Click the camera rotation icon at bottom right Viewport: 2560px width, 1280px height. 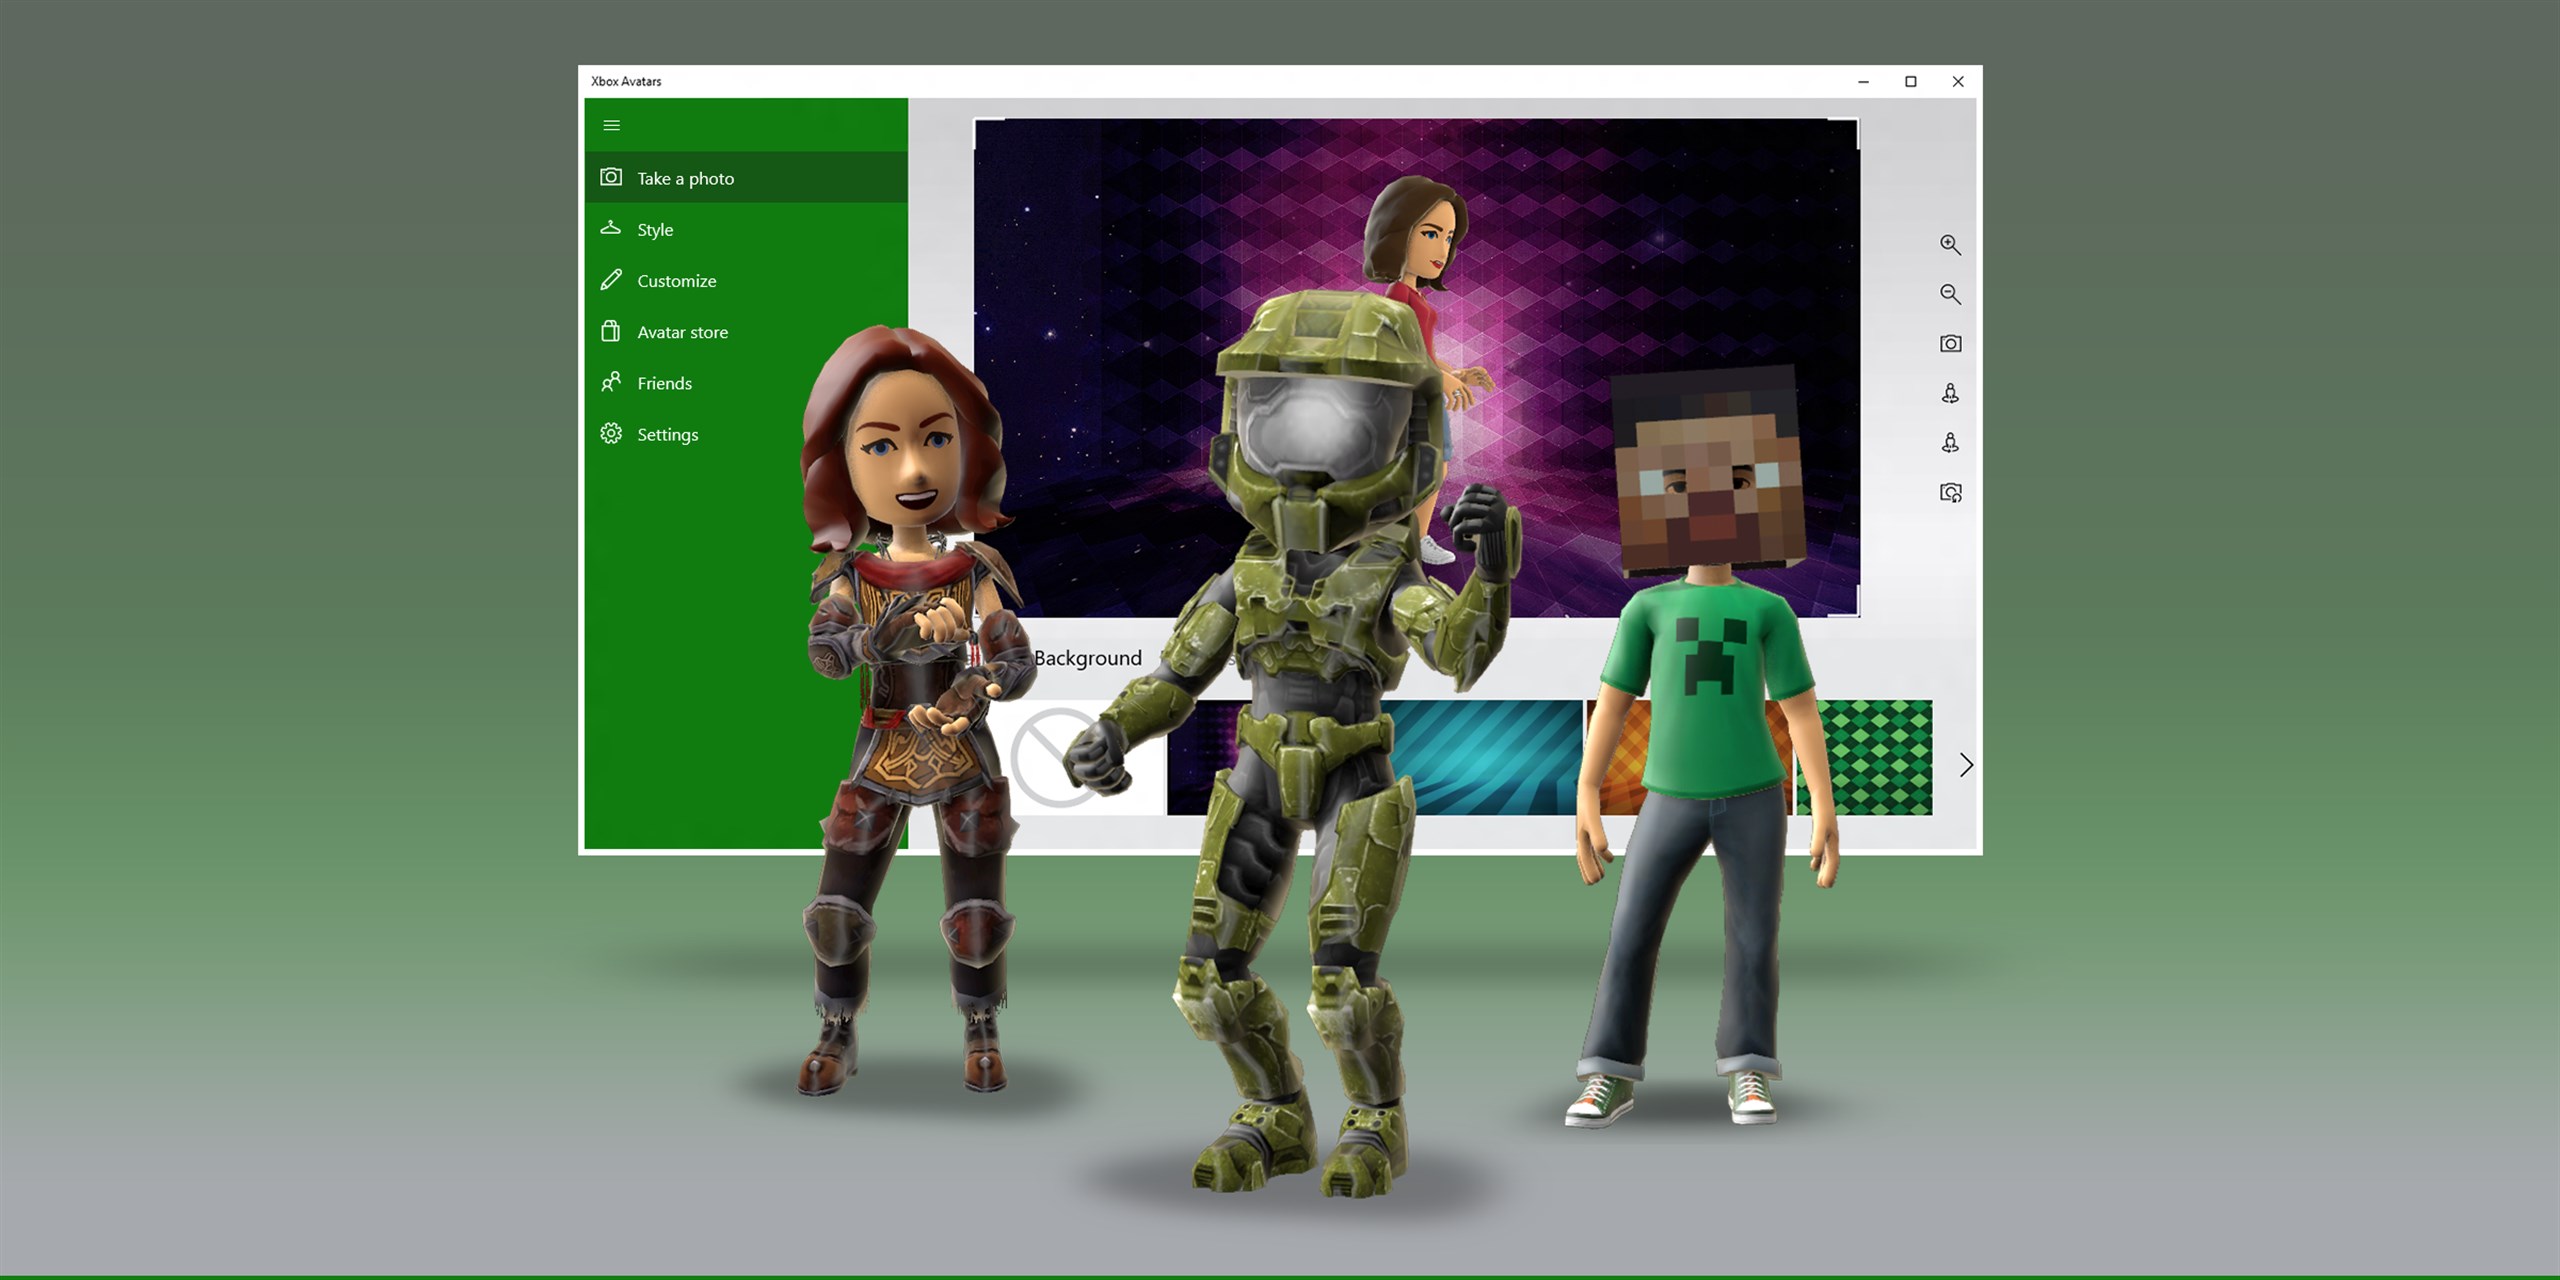pos(1950,493)
